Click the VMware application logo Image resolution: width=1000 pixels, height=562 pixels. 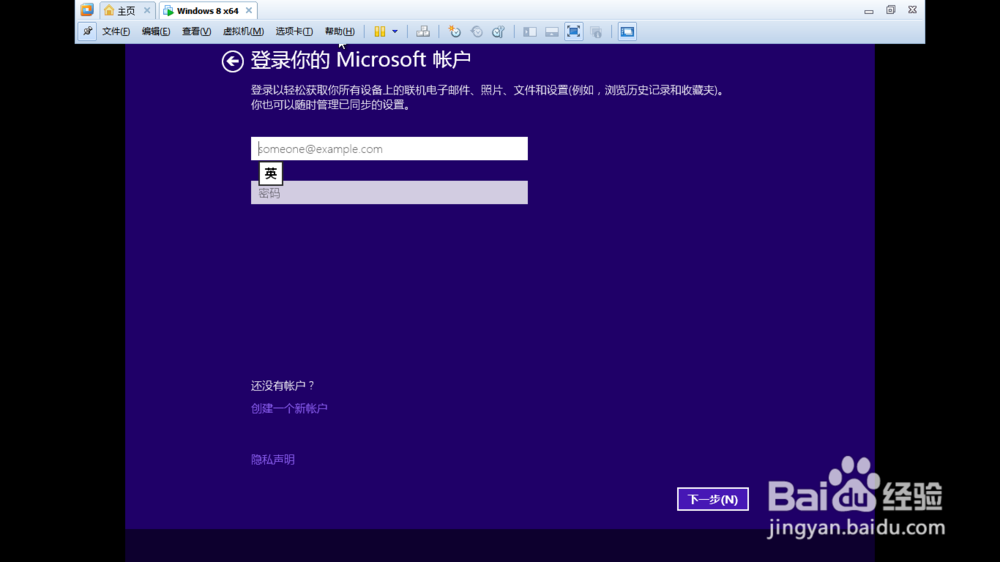point(87,10)
